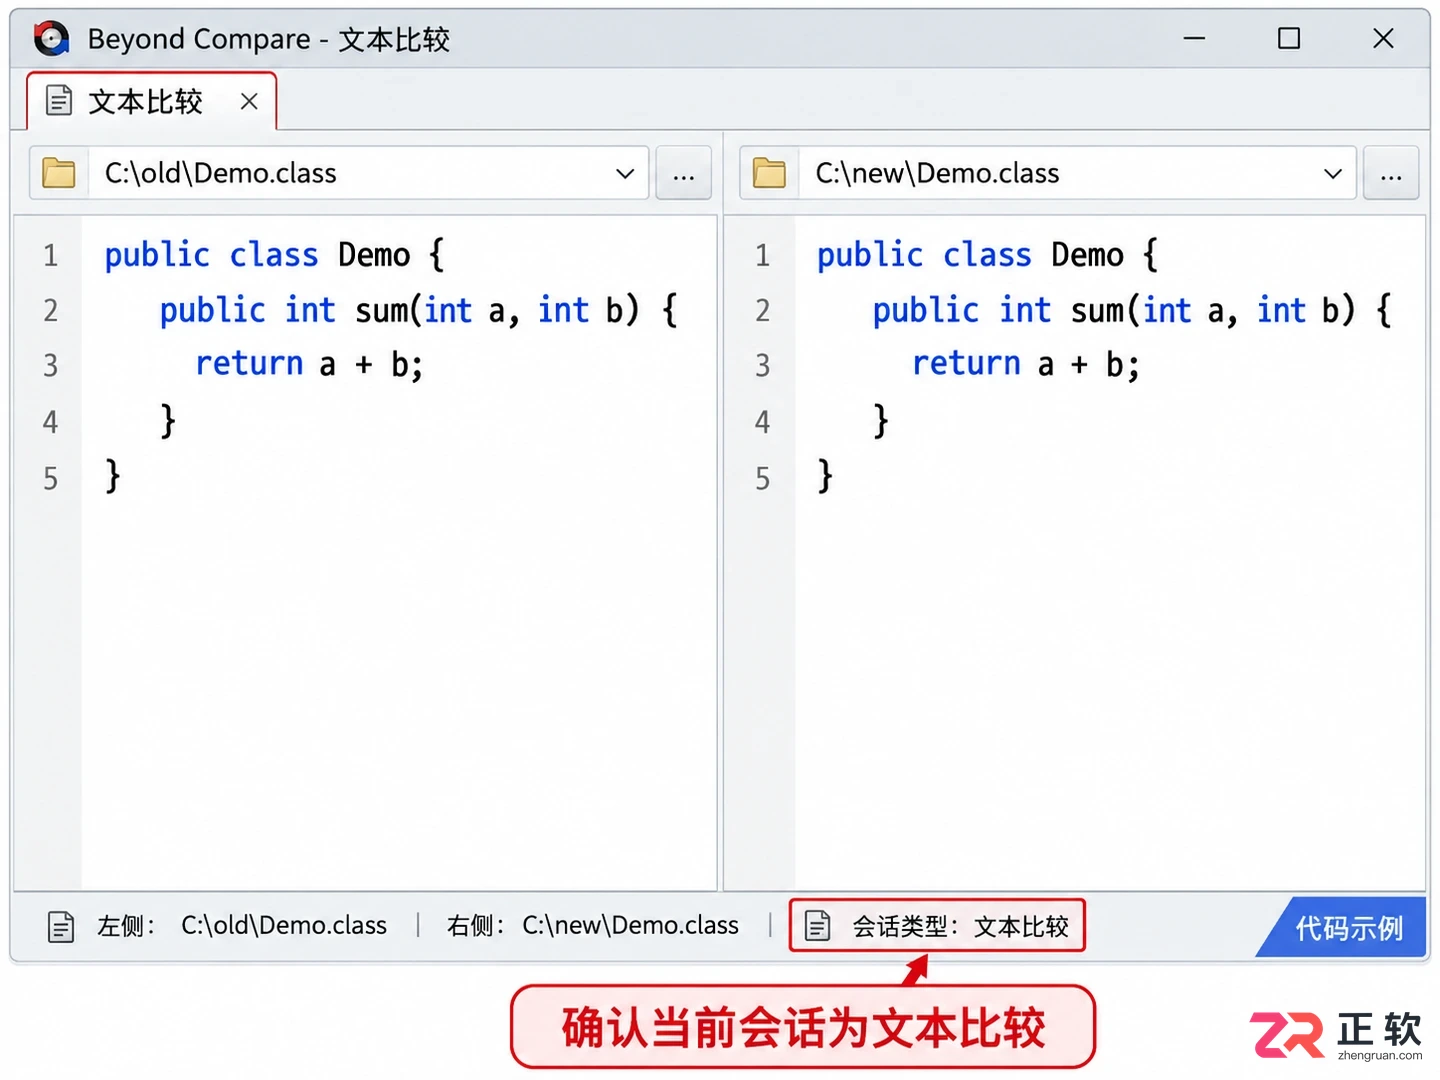Close the 文本比较 tab
The width and height of the screenshot is (1440, 1080).
tap(249, 101)
